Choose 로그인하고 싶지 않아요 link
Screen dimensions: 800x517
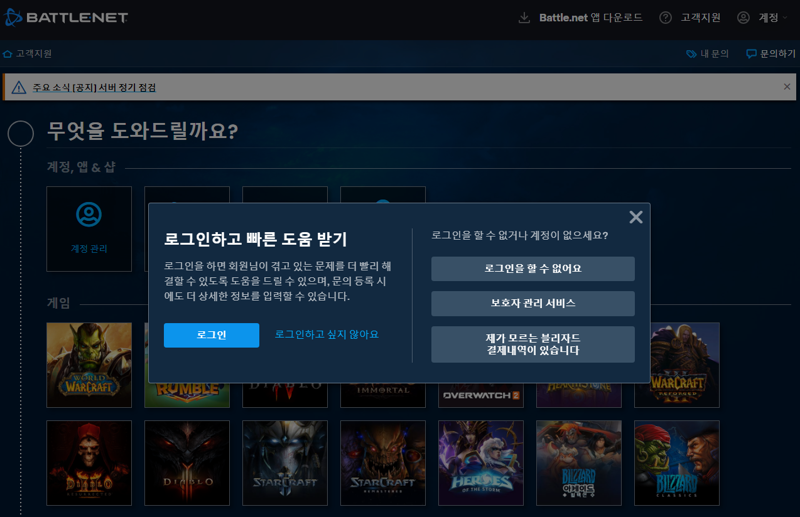click(x=327, y=334)
